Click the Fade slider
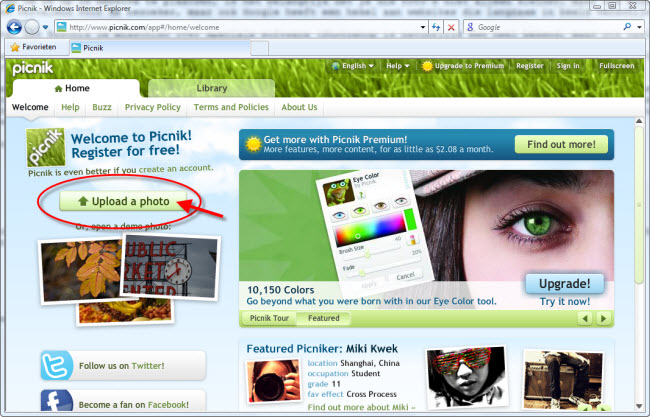The height and width of the screenshot is (417, 650). 381,267
